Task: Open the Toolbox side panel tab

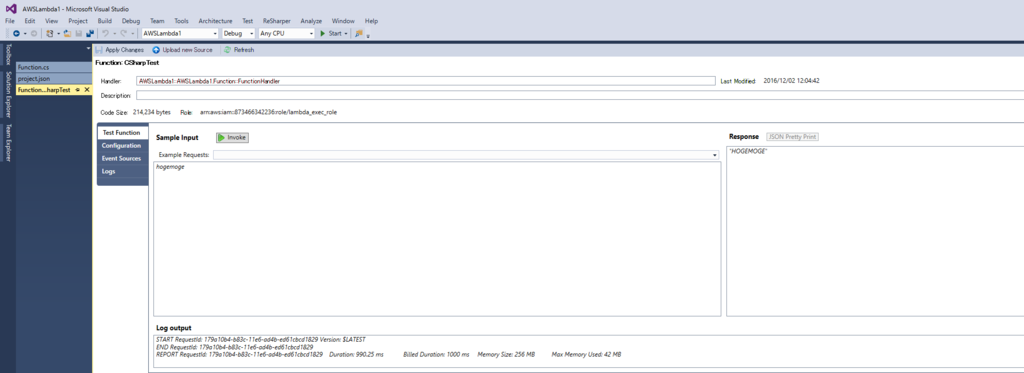Action: [x=8, y=55]
